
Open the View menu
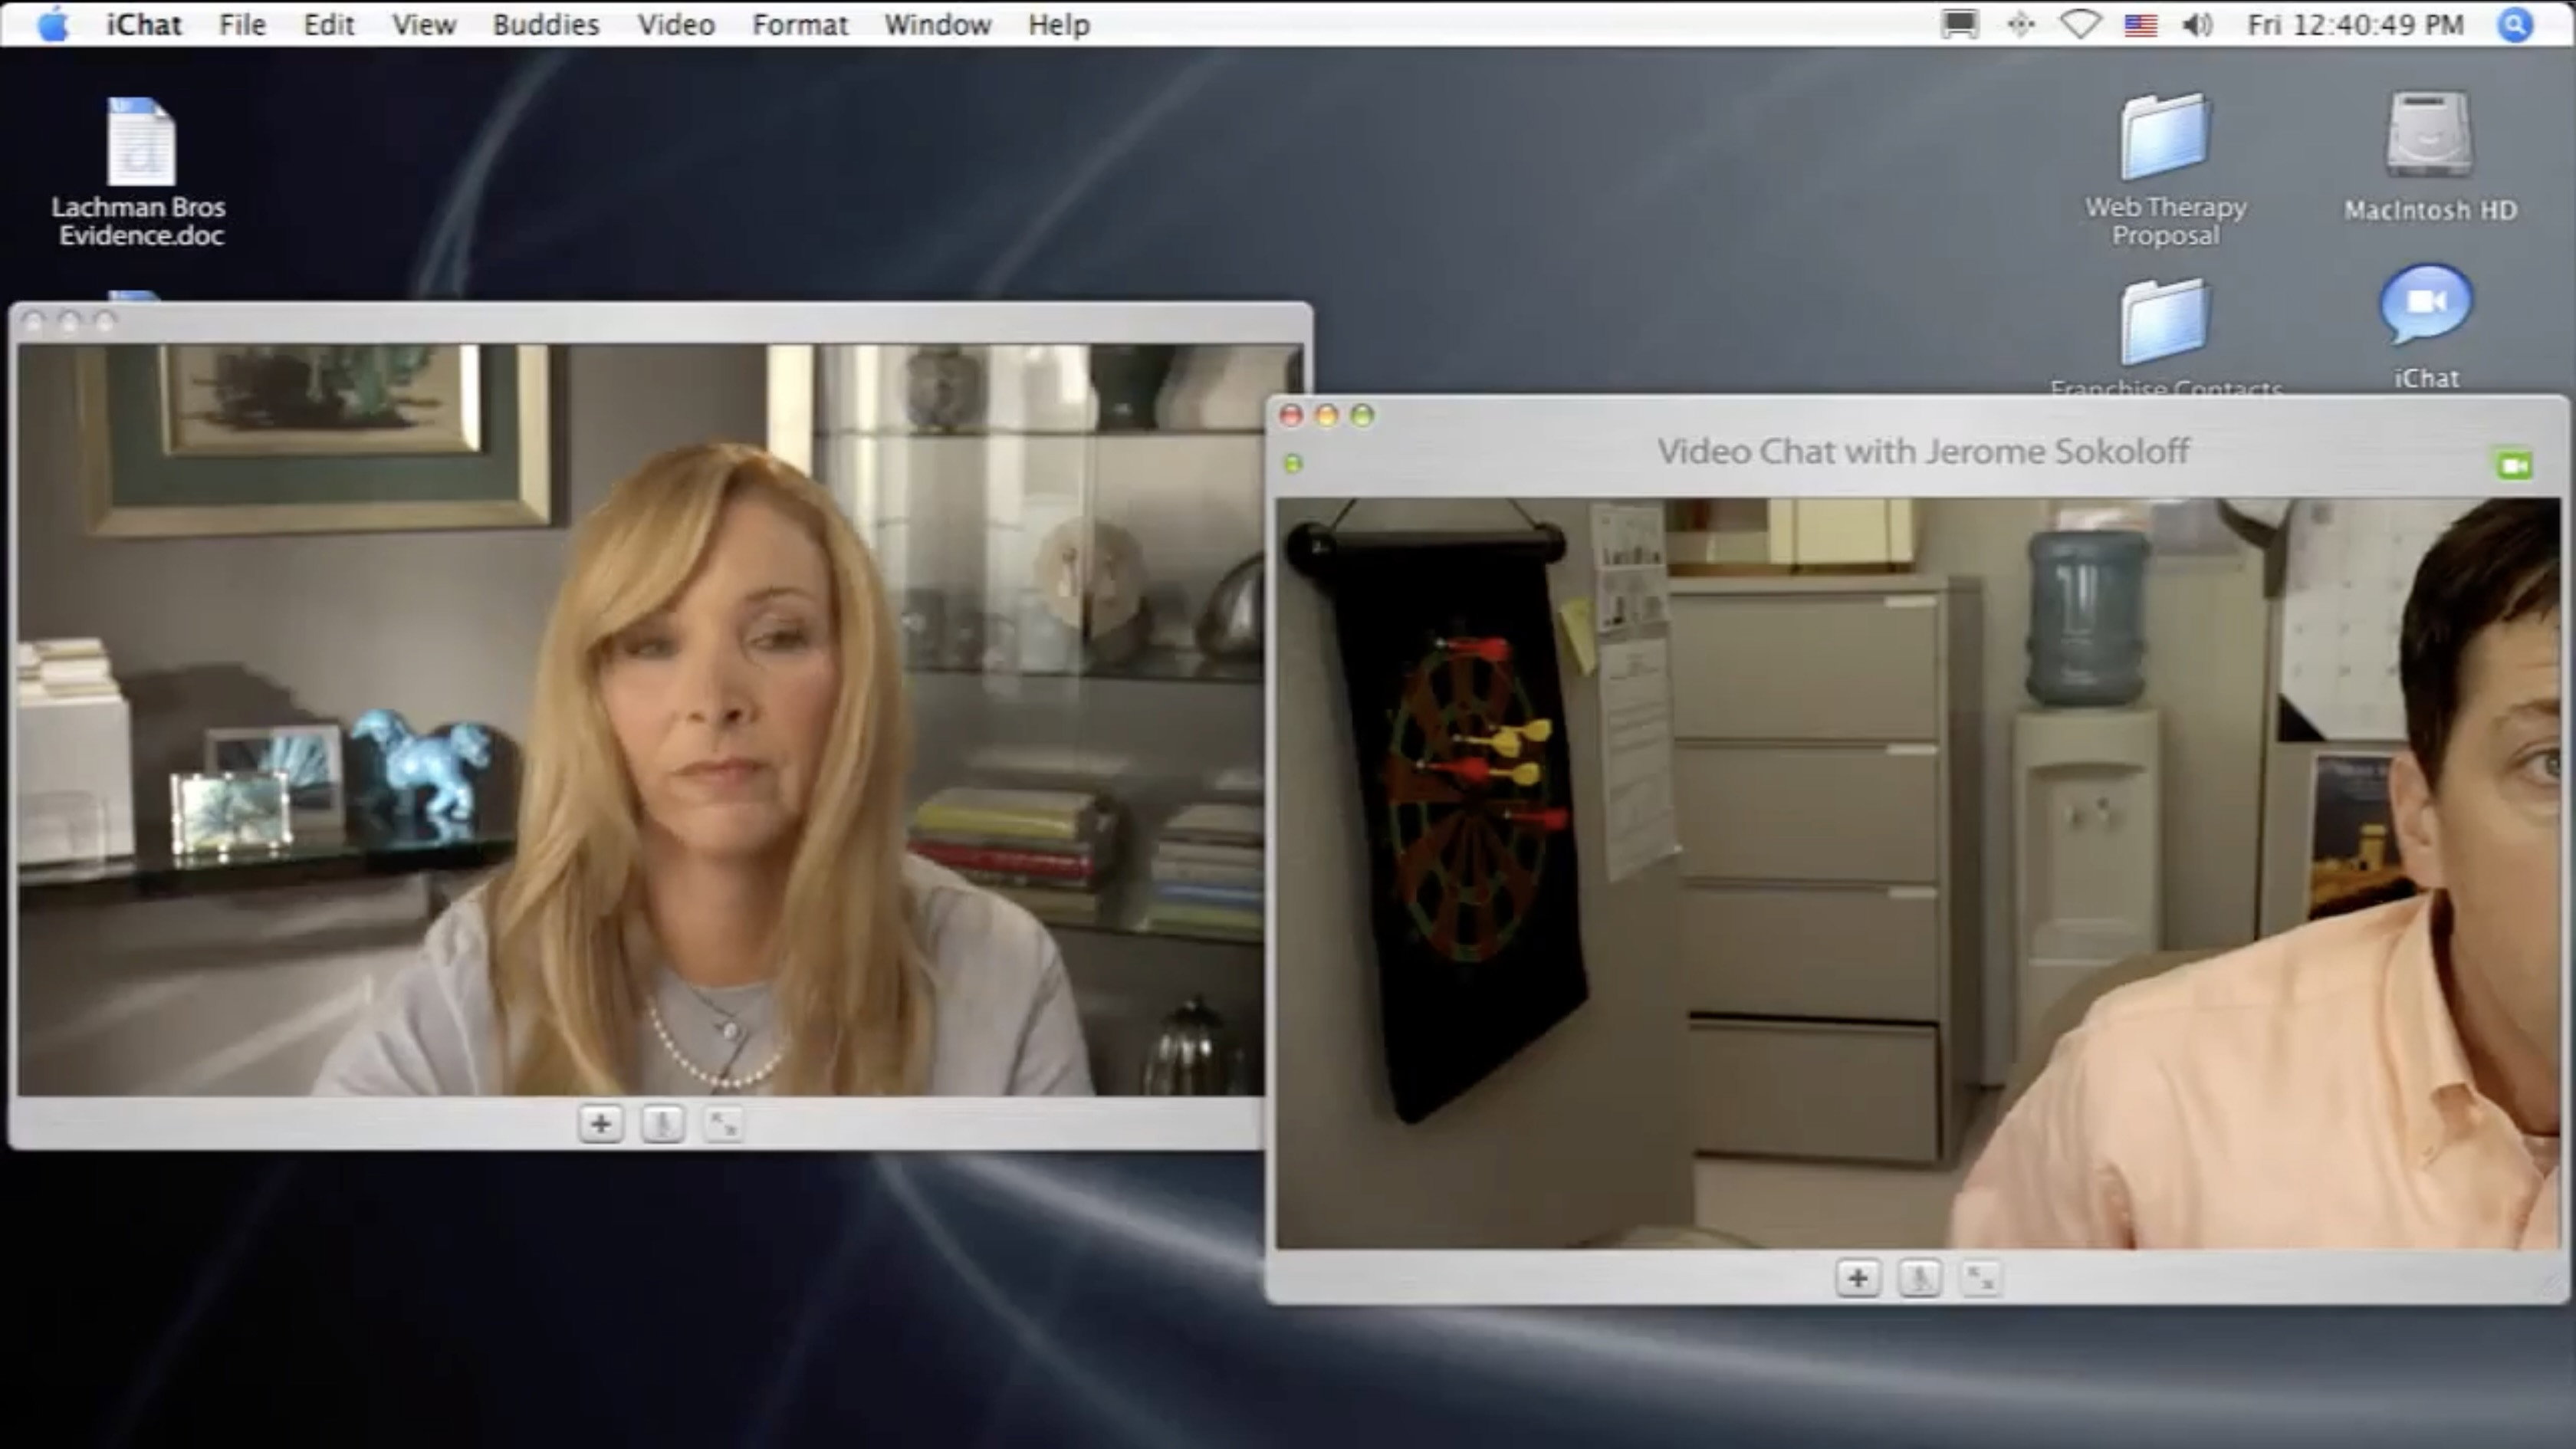[424, 24]
